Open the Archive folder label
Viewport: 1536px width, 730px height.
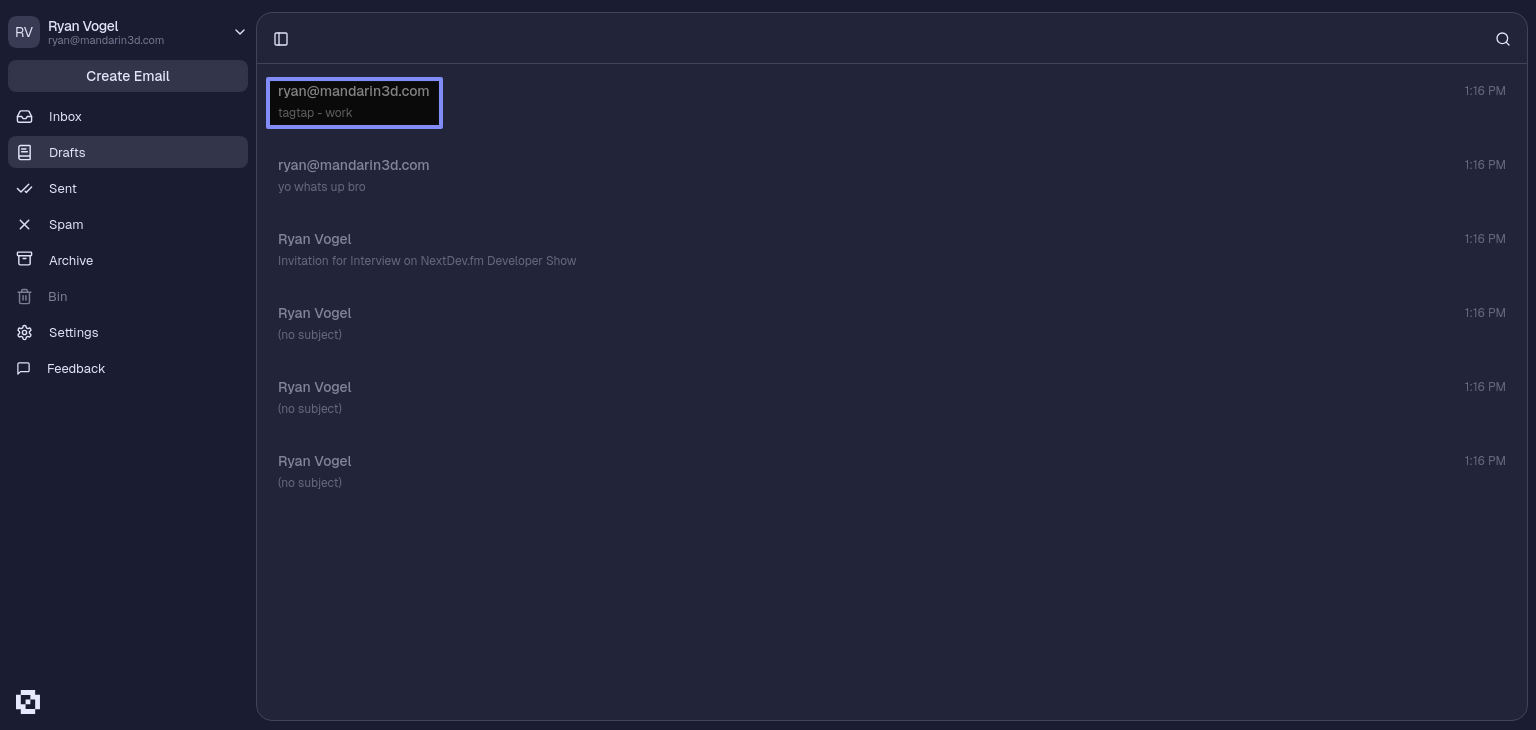pos(71,261)
